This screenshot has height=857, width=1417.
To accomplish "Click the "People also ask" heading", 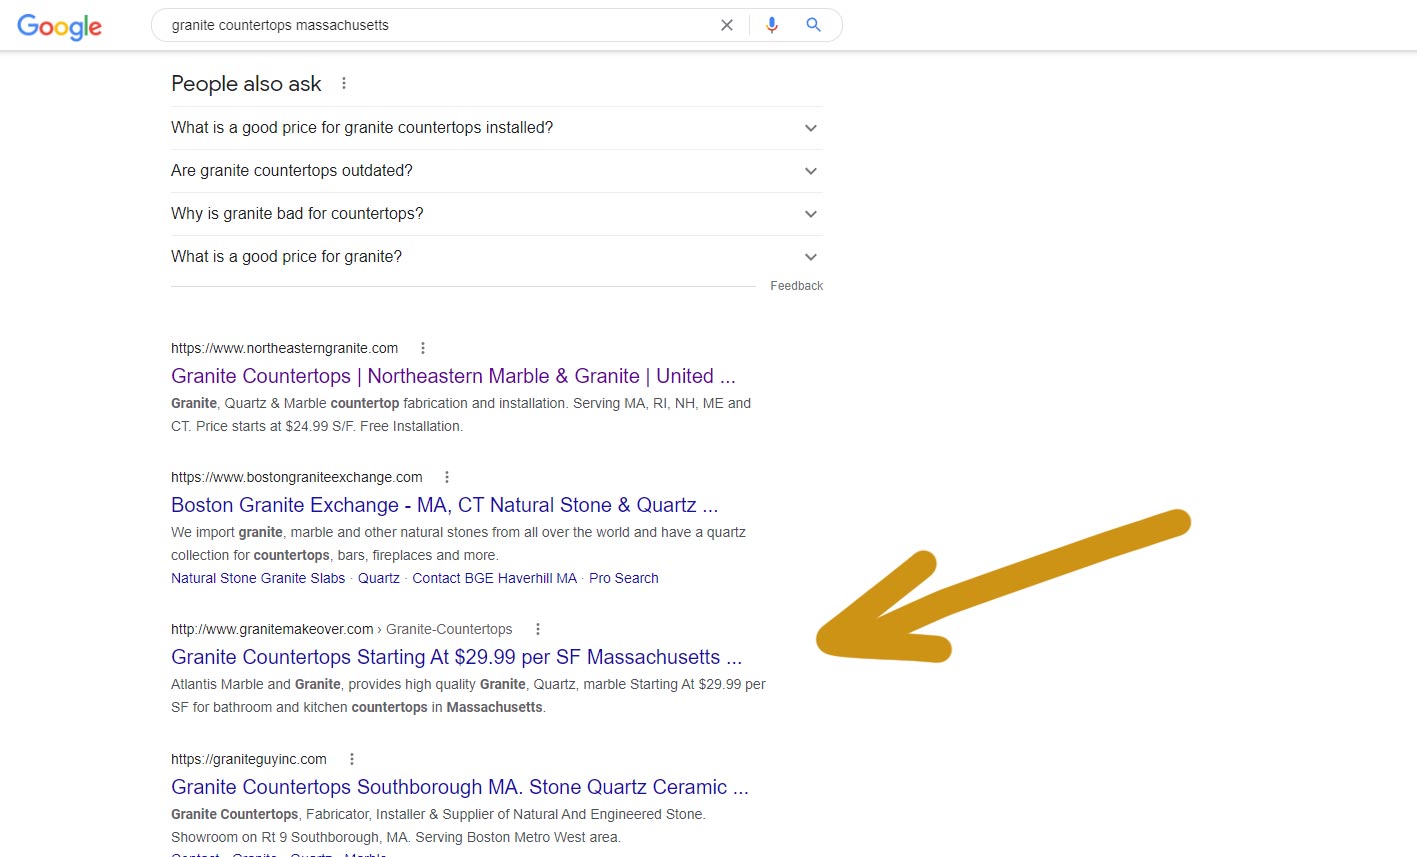I will click(x=246, y=84).
